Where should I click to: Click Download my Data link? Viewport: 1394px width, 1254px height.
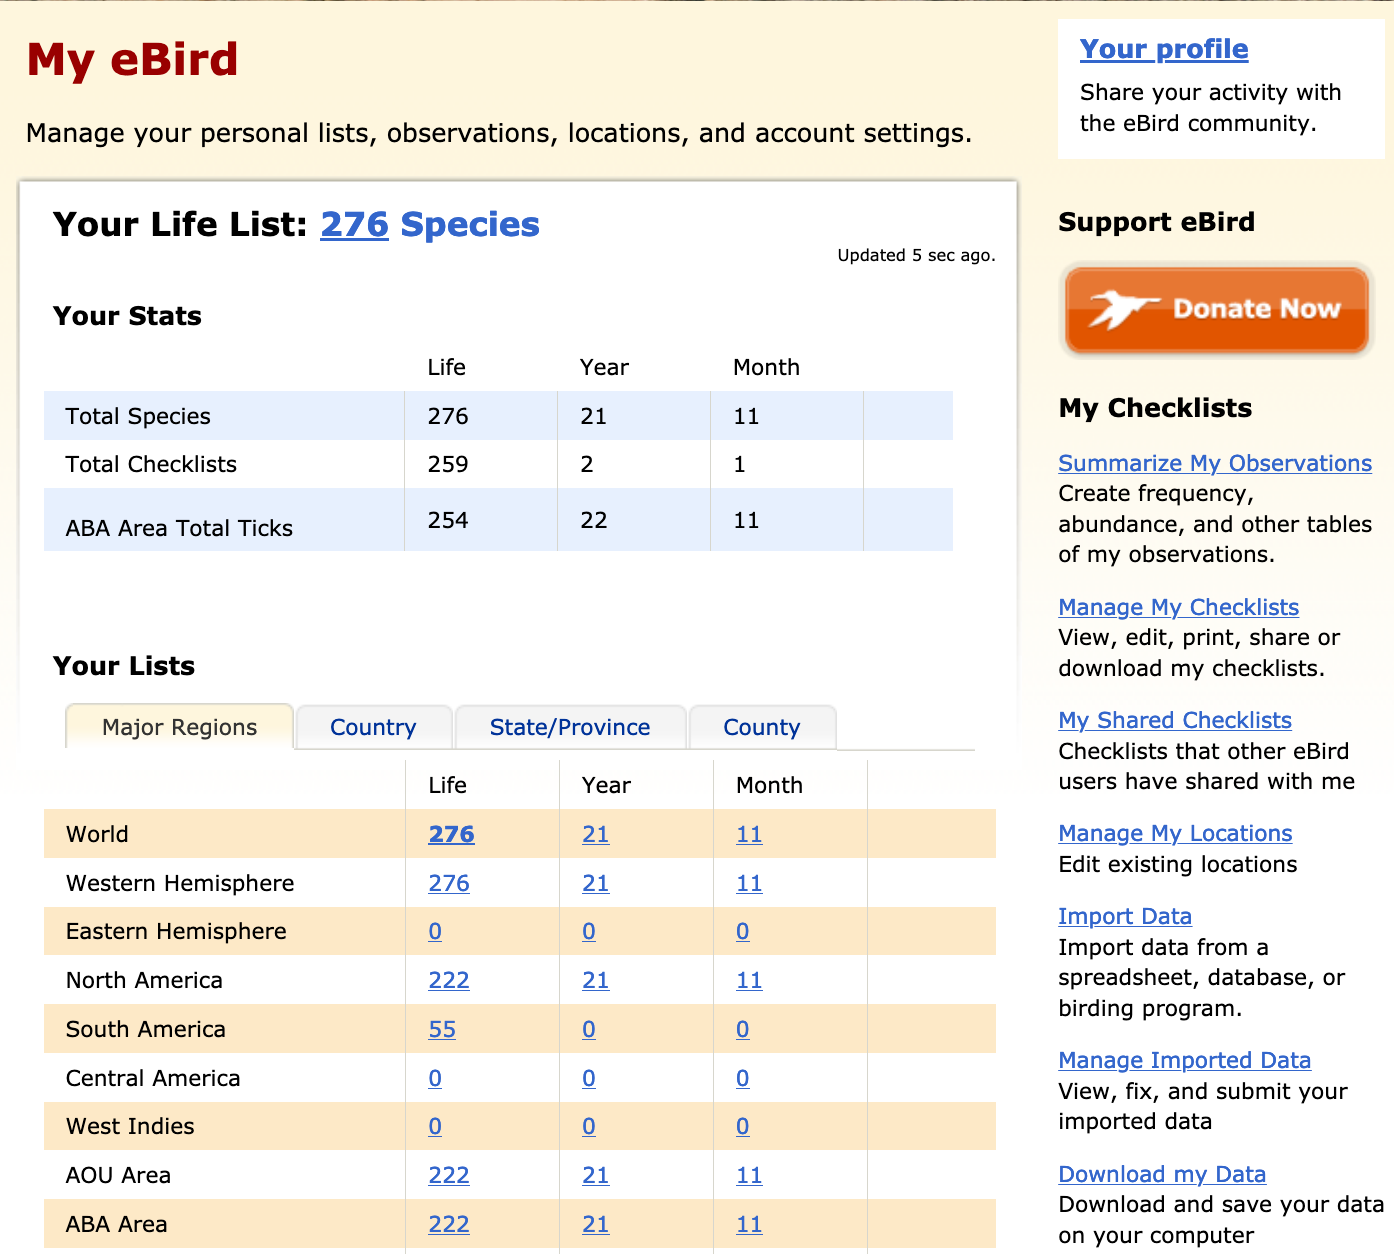coord(1161,1174)
